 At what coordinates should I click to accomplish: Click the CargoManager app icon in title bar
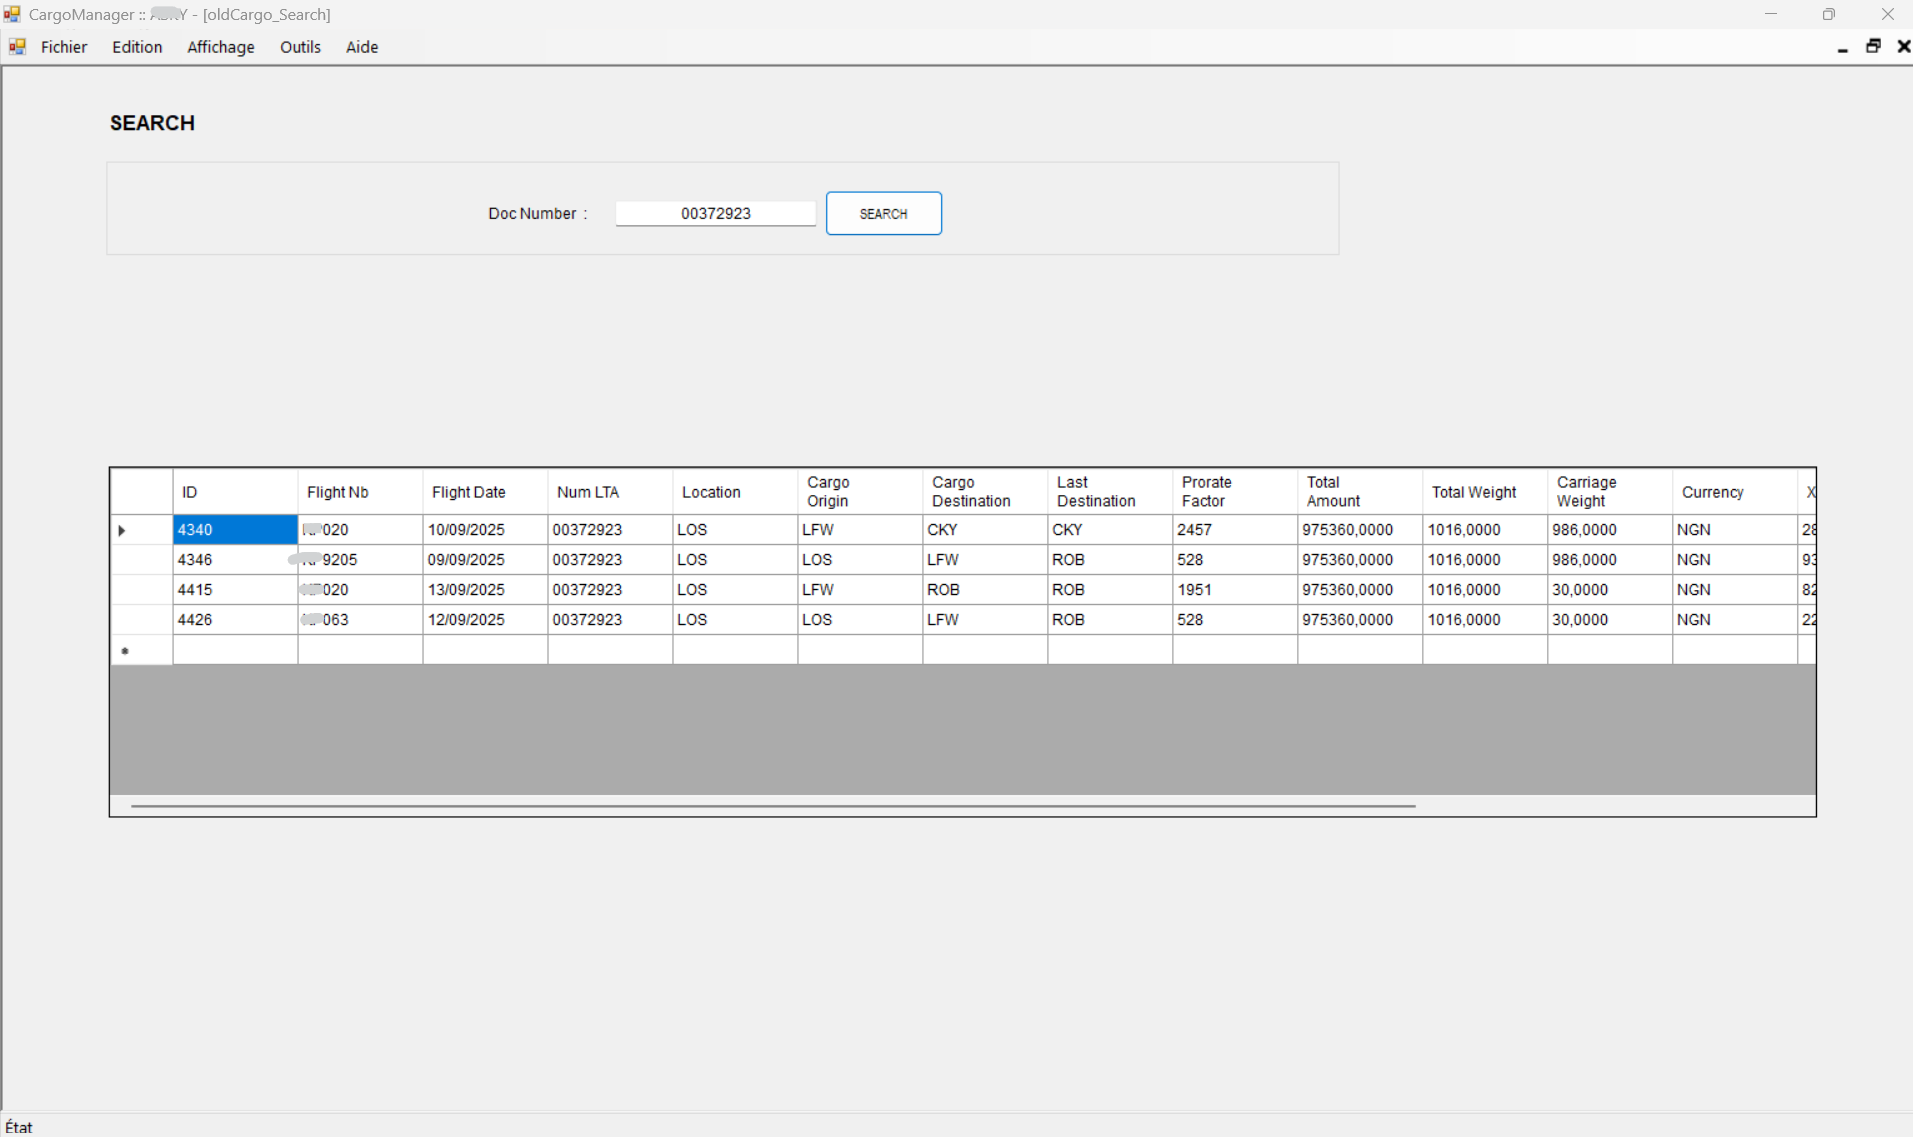(12, 14)
